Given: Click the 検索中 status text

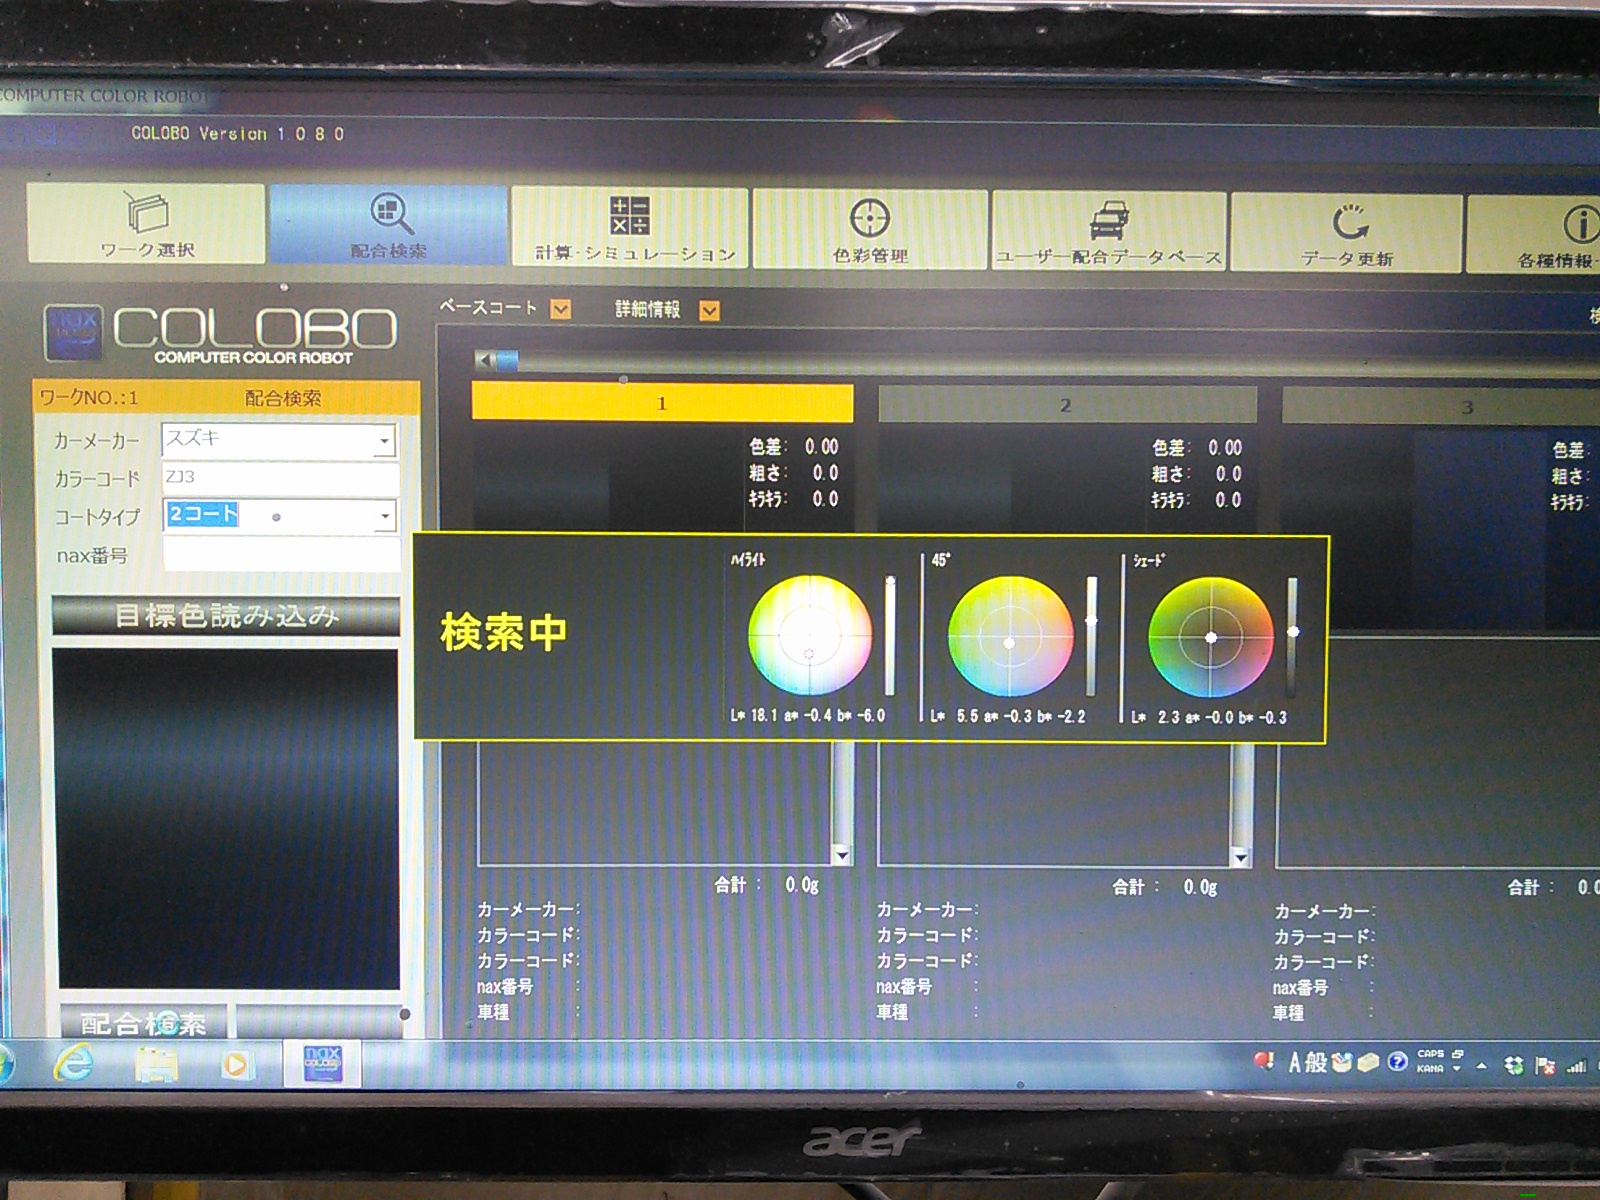Looking at the screenshot, I should [504, 632].
